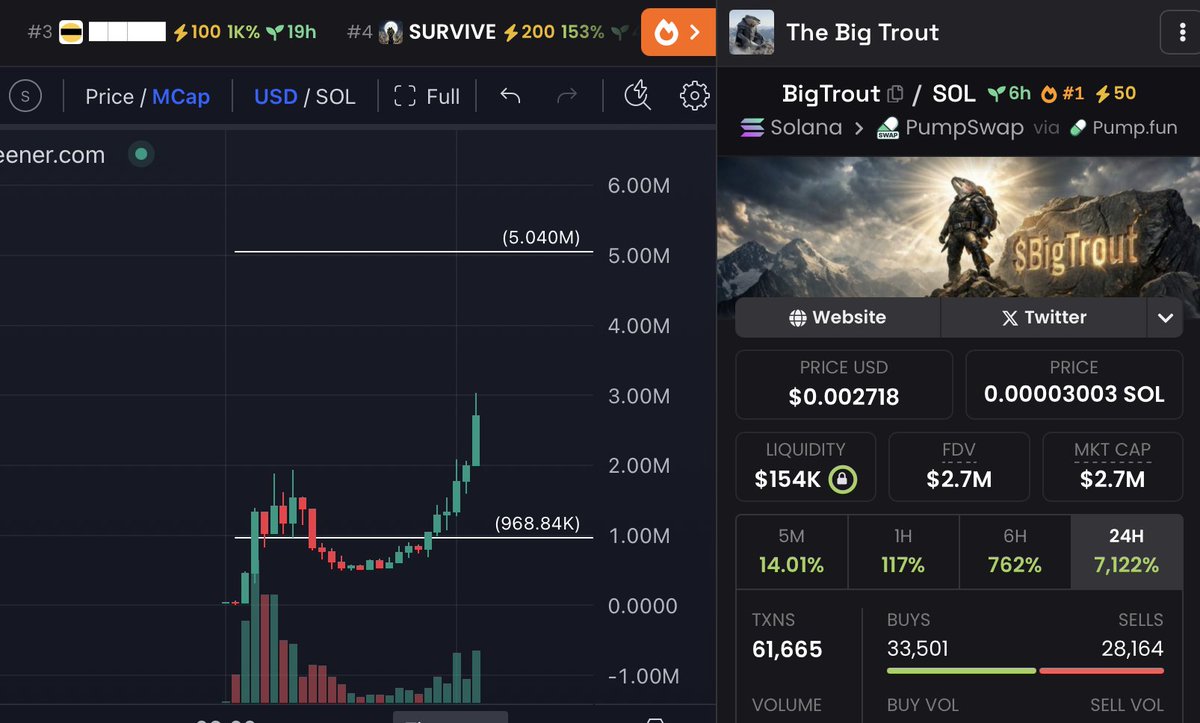Click the MKT CAP $2.7M box
The image size is (1200, 723).
pos(1113,466)
